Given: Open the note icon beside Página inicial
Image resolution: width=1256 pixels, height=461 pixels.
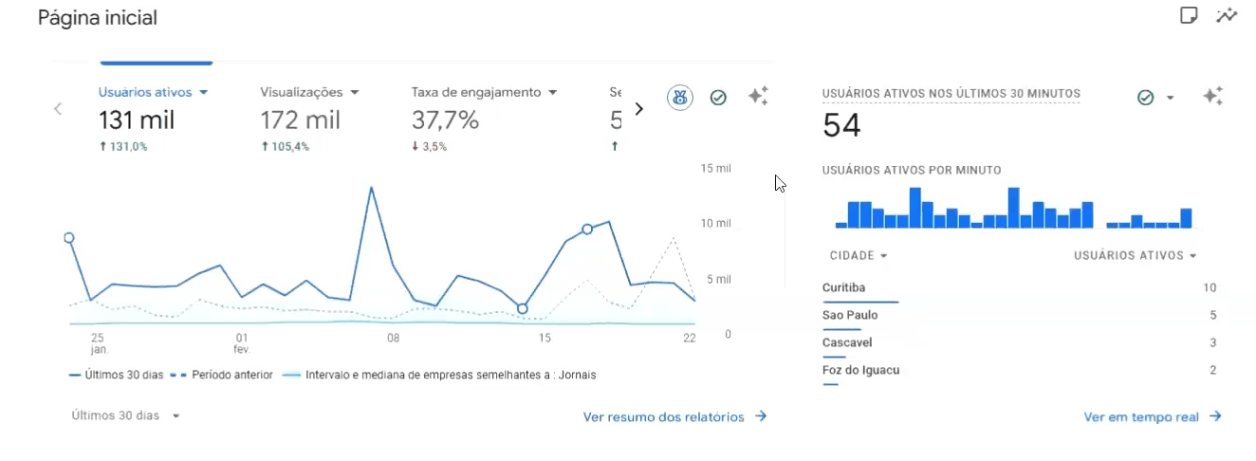Looking at the screenshot, I should pyautogui.click(x=1189, y=15).
